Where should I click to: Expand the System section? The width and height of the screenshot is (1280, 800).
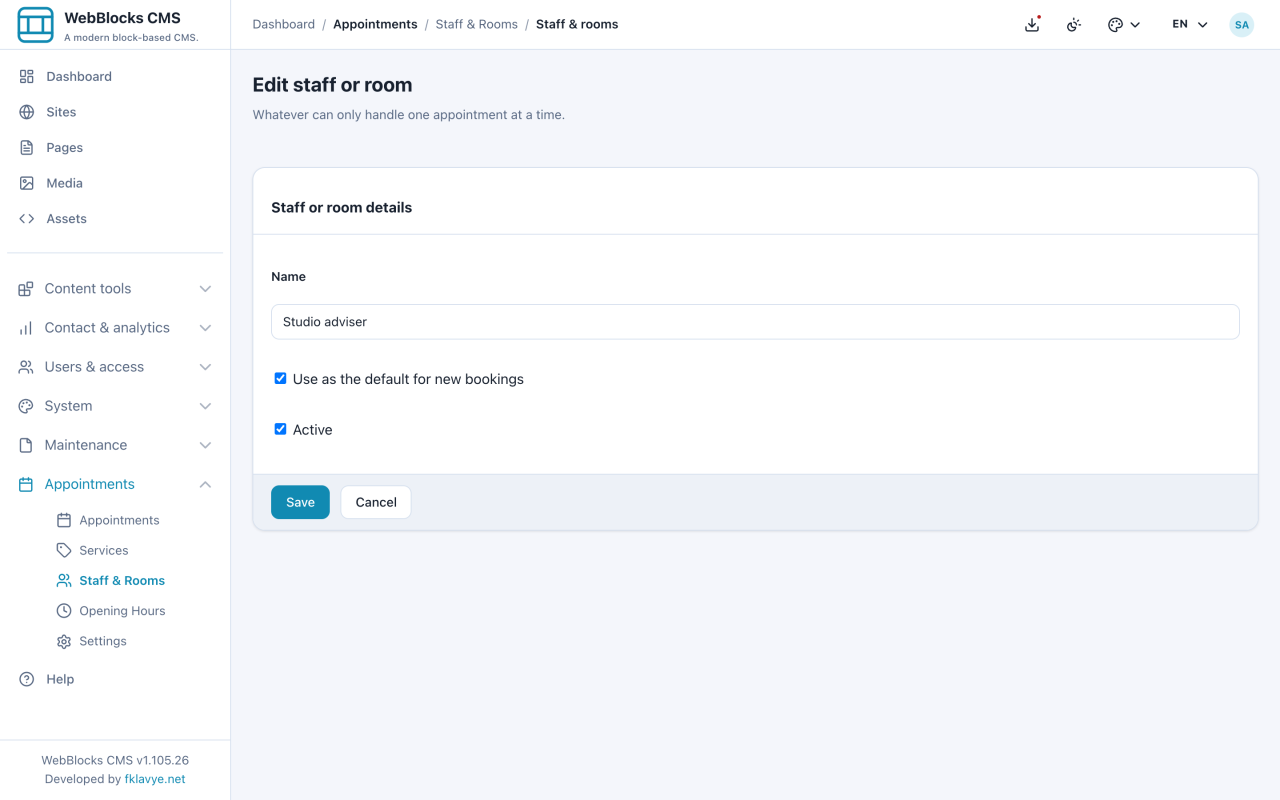pos(115,406)
